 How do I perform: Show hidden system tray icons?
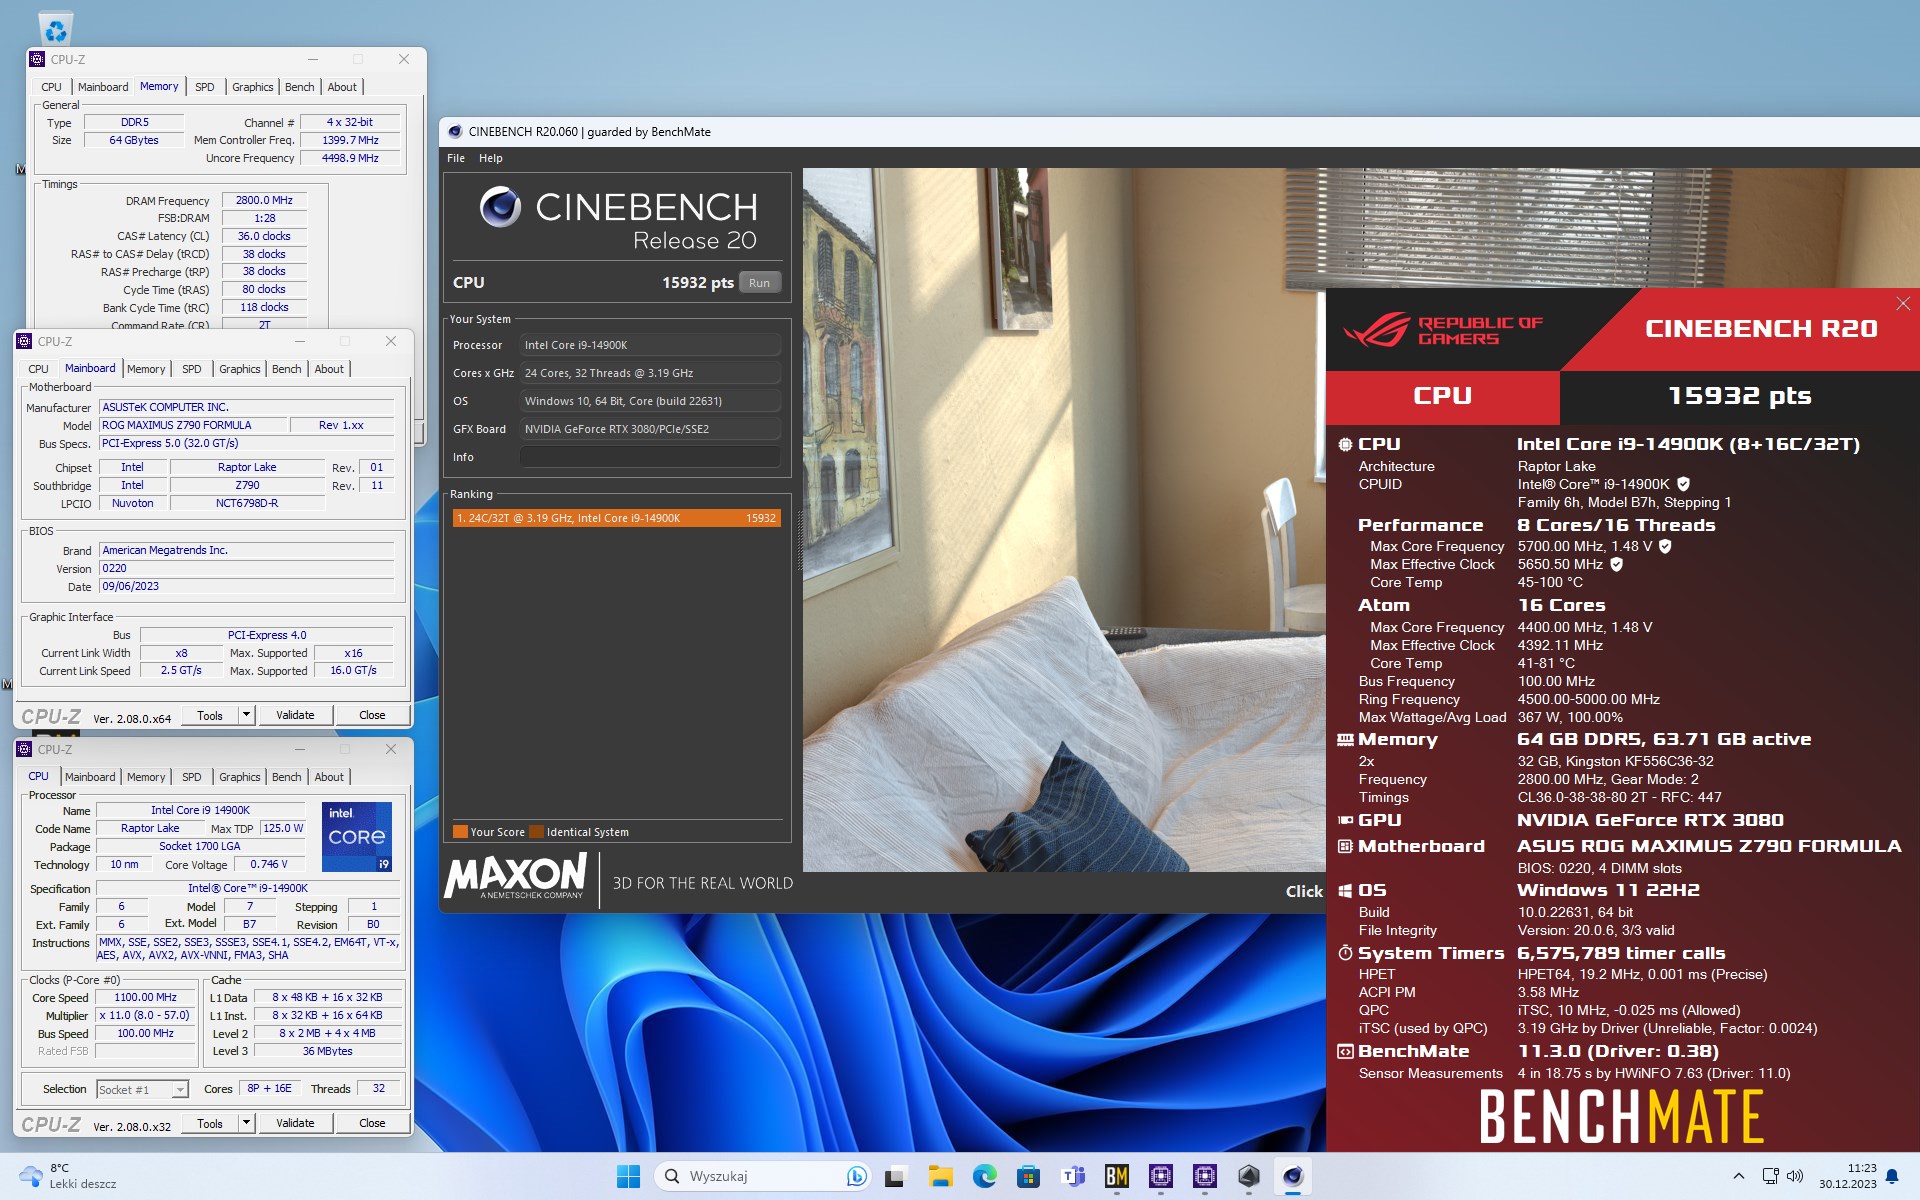(x=1738, y=1176)
